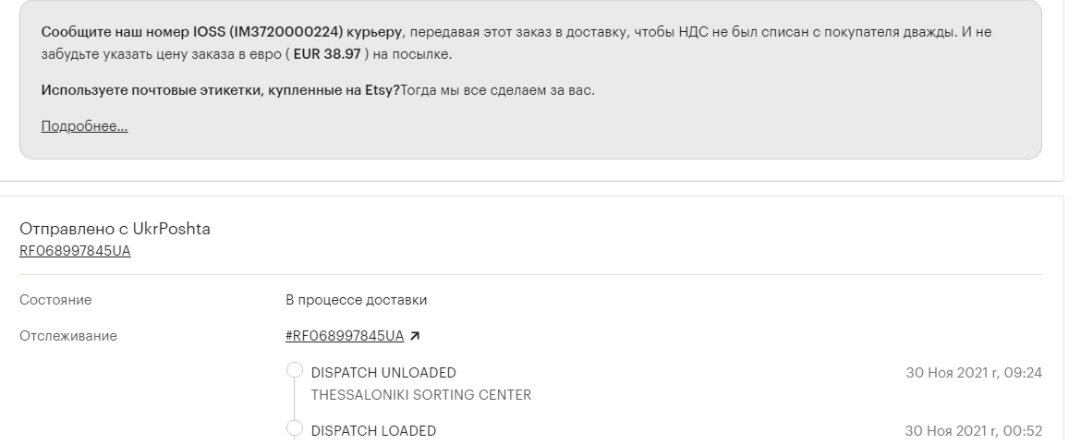Click the DISPATCH LOADED event title
Screen dimensions: 1080x440
(373, 431)
